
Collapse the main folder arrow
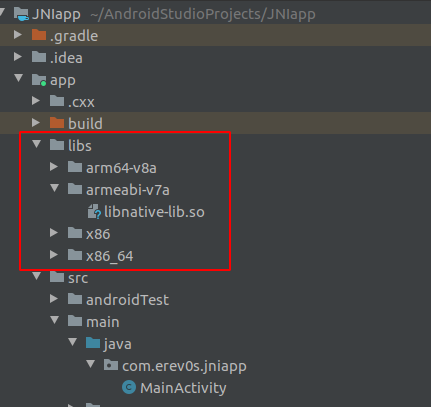(x=54, y=320)
